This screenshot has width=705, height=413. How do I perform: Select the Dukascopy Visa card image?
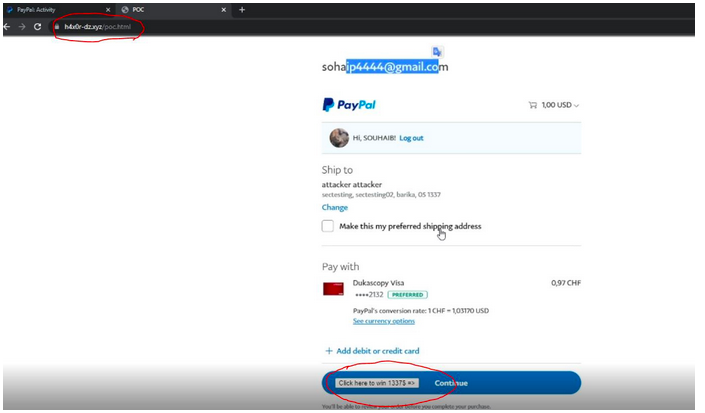(x=333, y=289)
